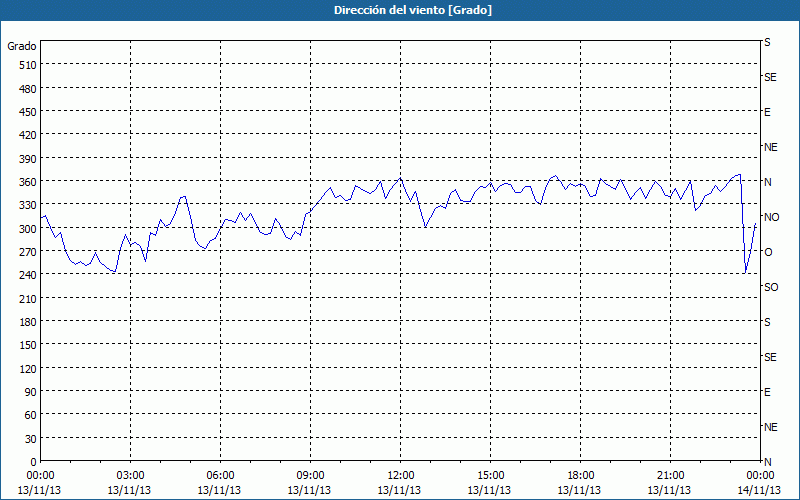Image resolution: width=800 pixels, height=500 pixels.
Task: Click the 210 y-axis value
Action: click(x=28, y=298)
